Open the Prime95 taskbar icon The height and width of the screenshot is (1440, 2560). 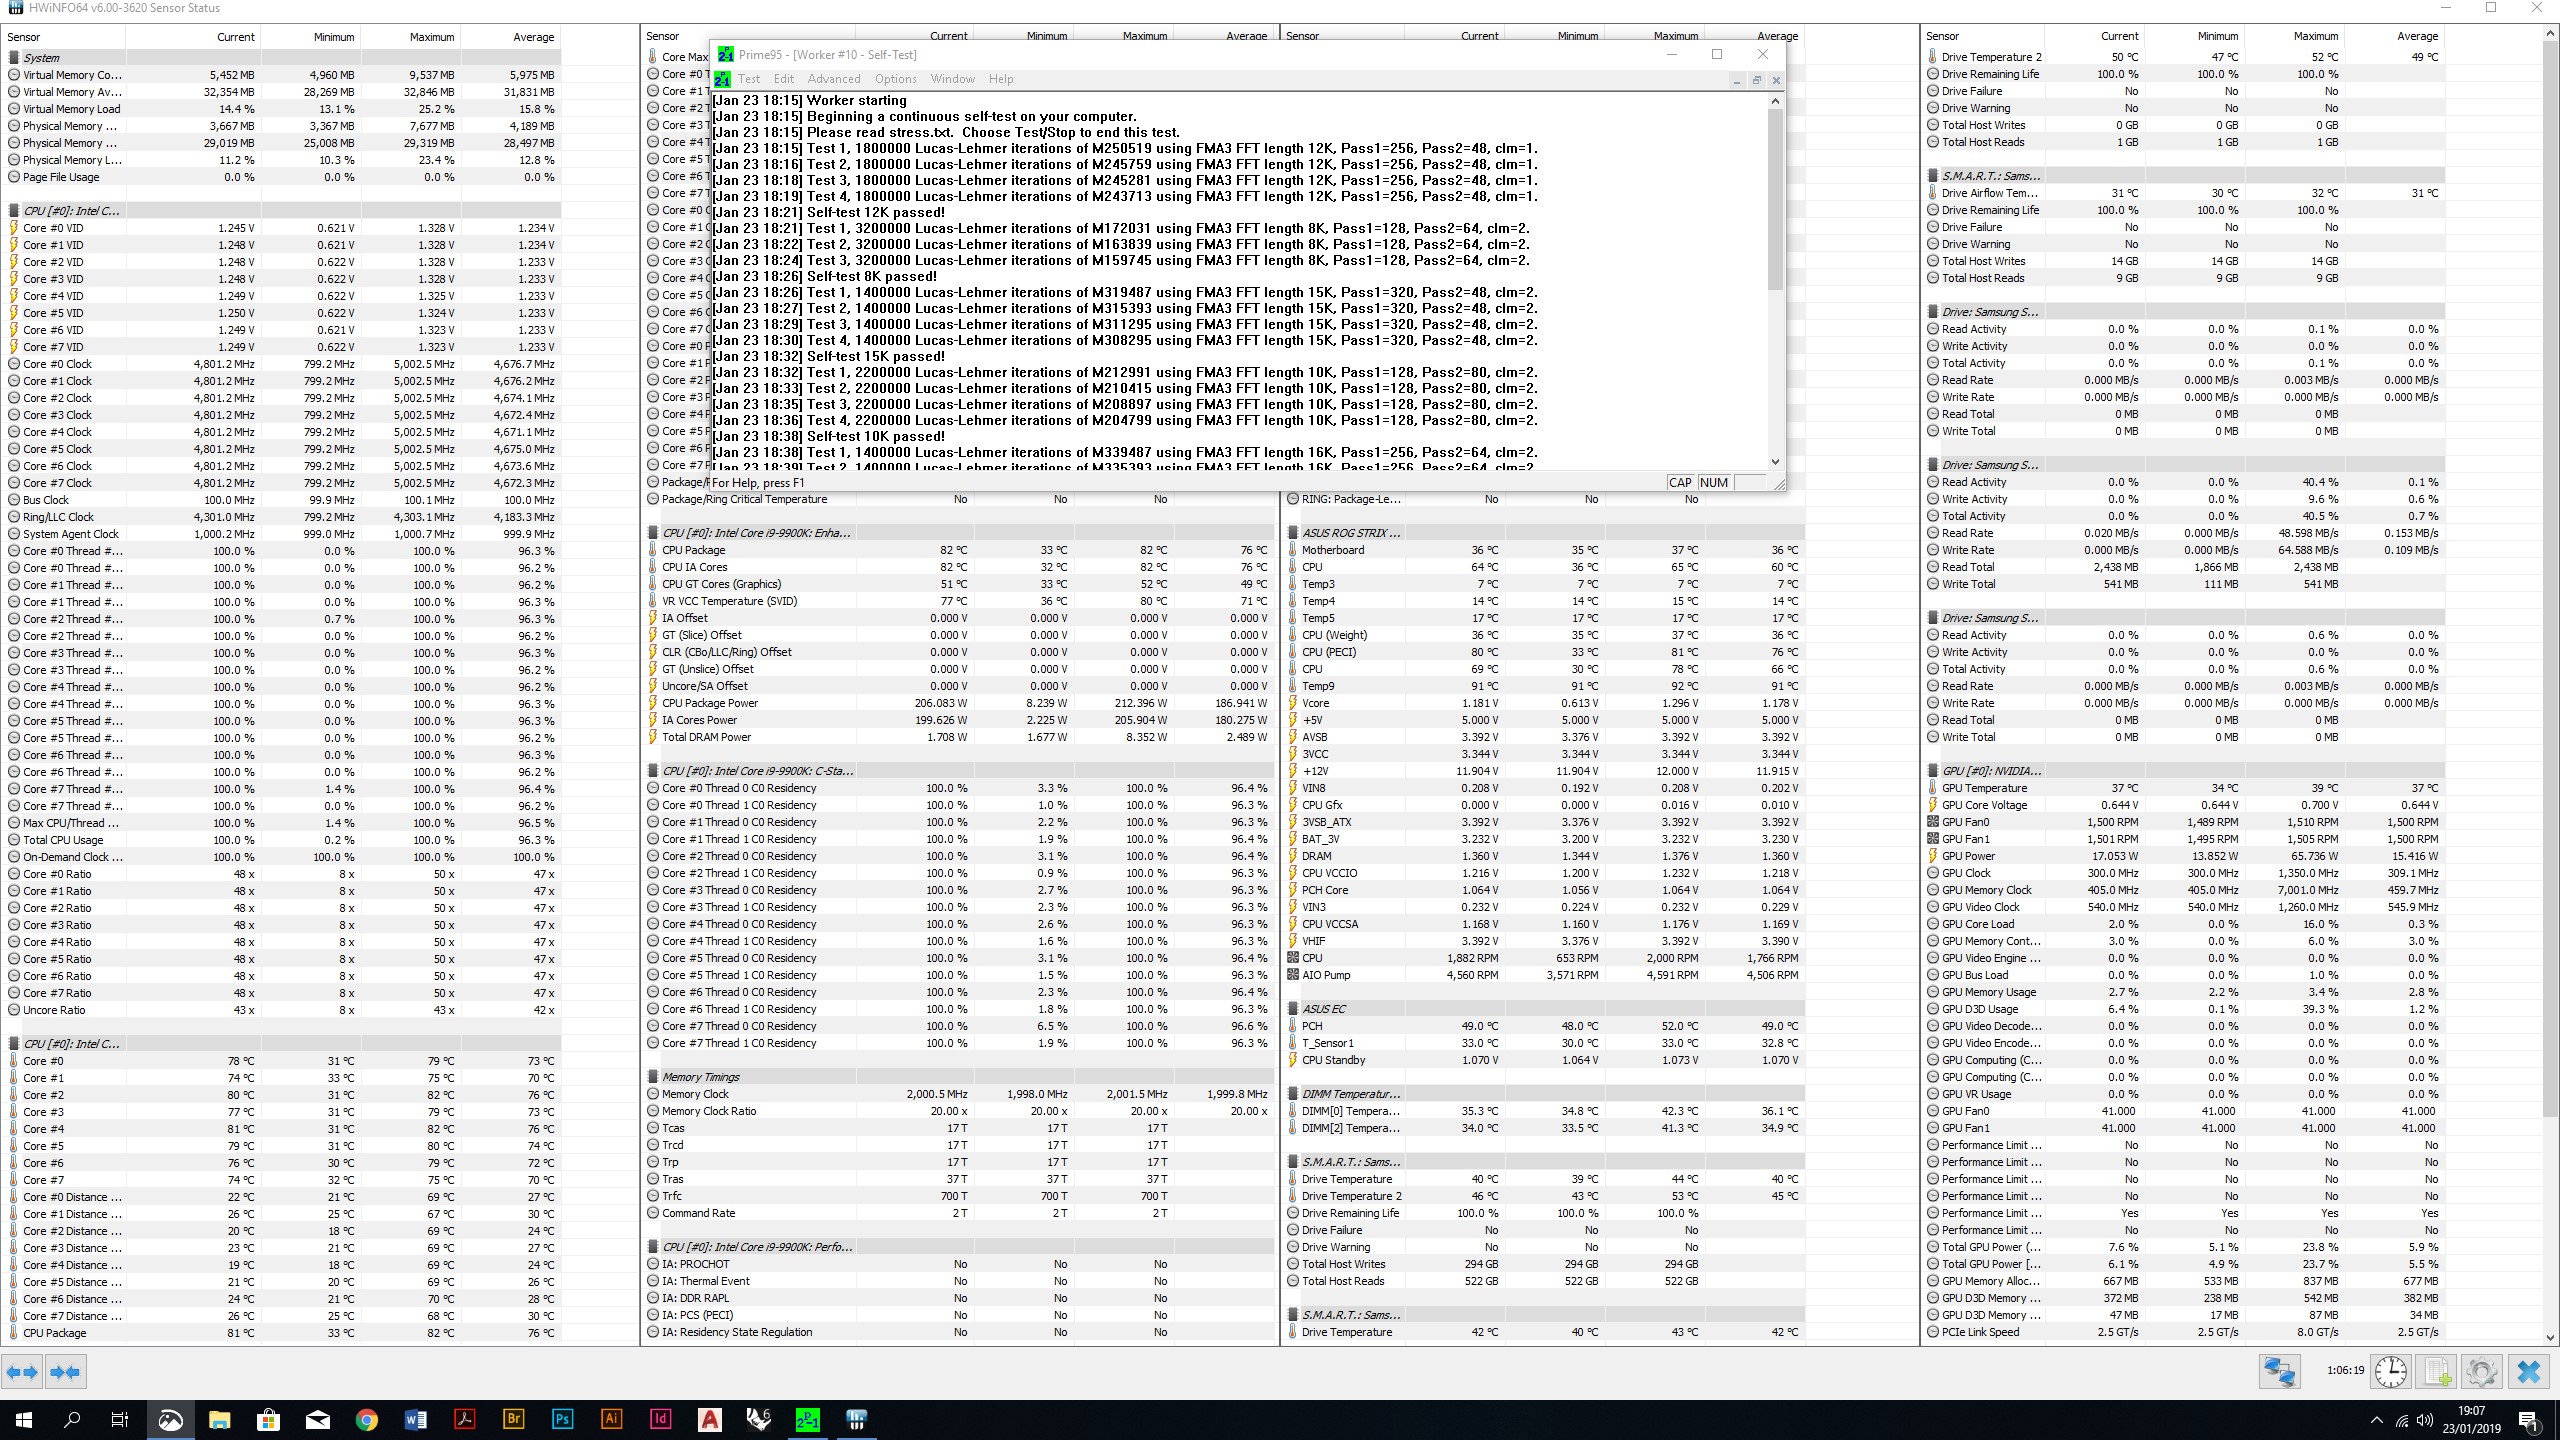[x=807, y=1419]
